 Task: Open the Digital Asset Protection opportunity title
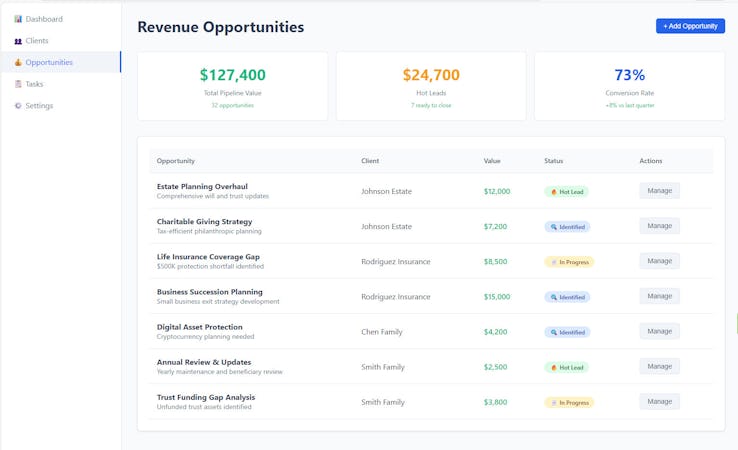(x=199, y=327)
